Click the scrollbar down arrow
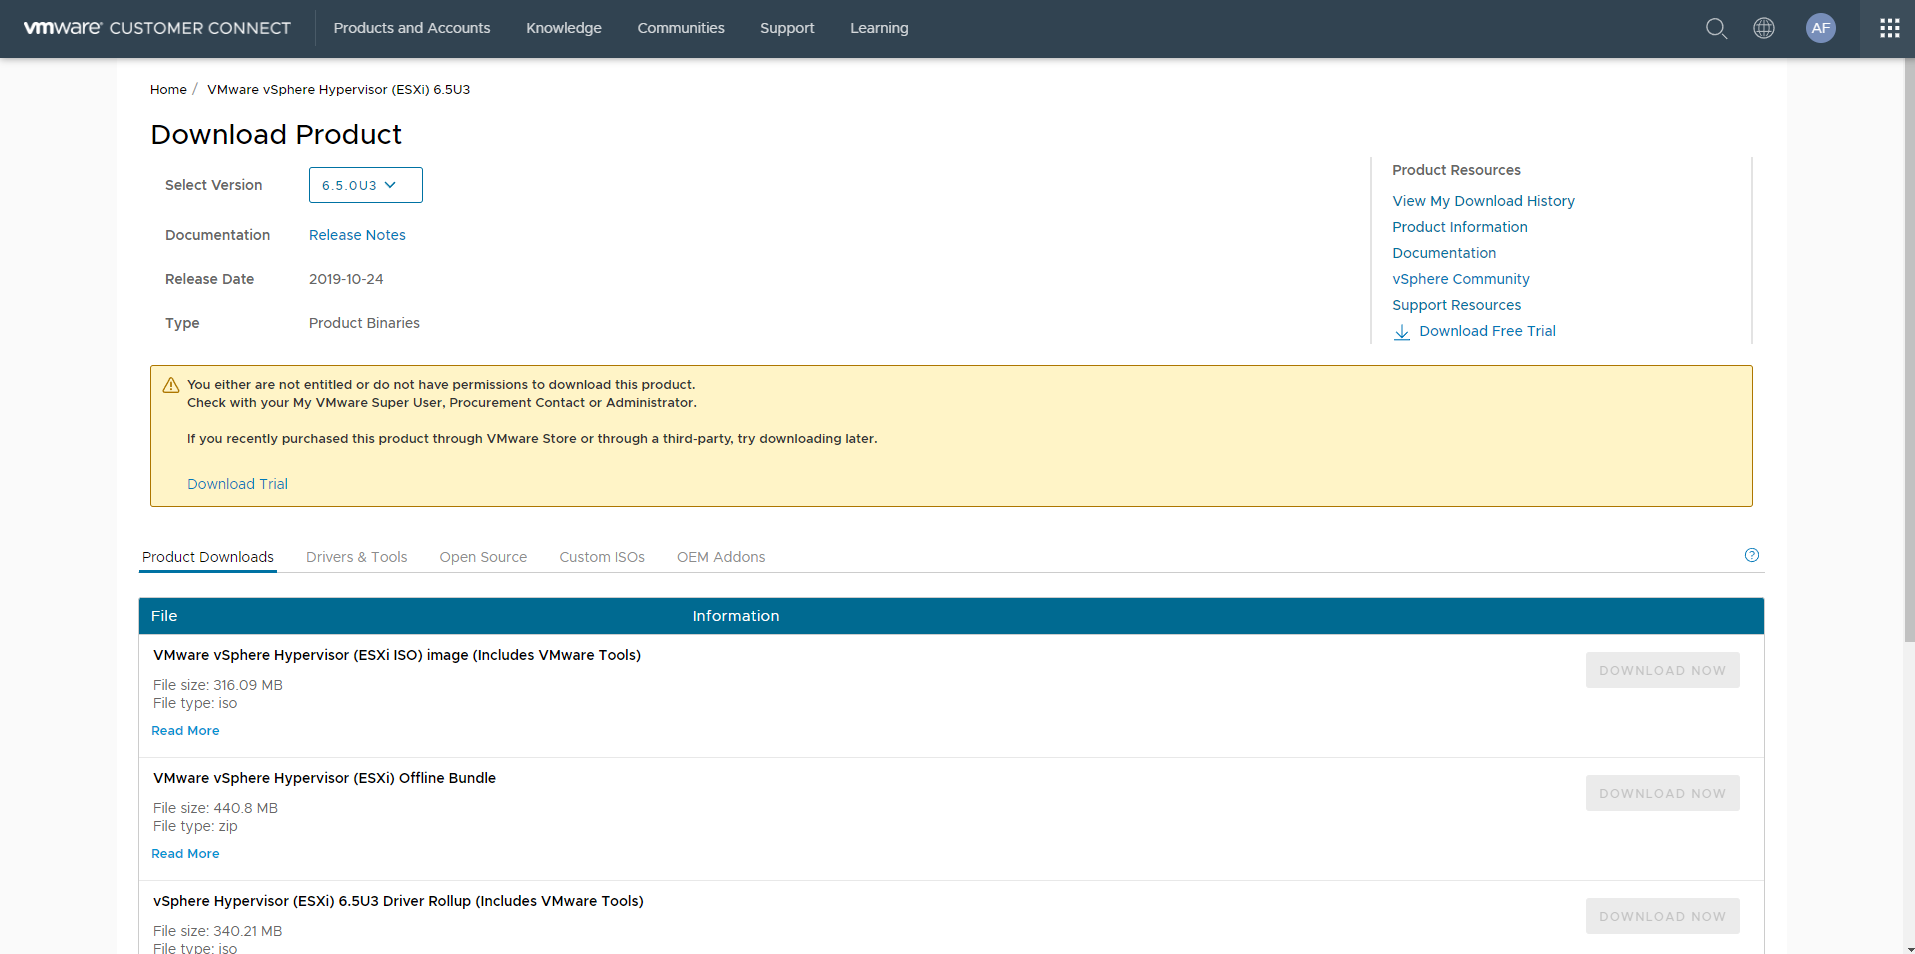The image size is (1915, 954). [x=1909, y=948]
